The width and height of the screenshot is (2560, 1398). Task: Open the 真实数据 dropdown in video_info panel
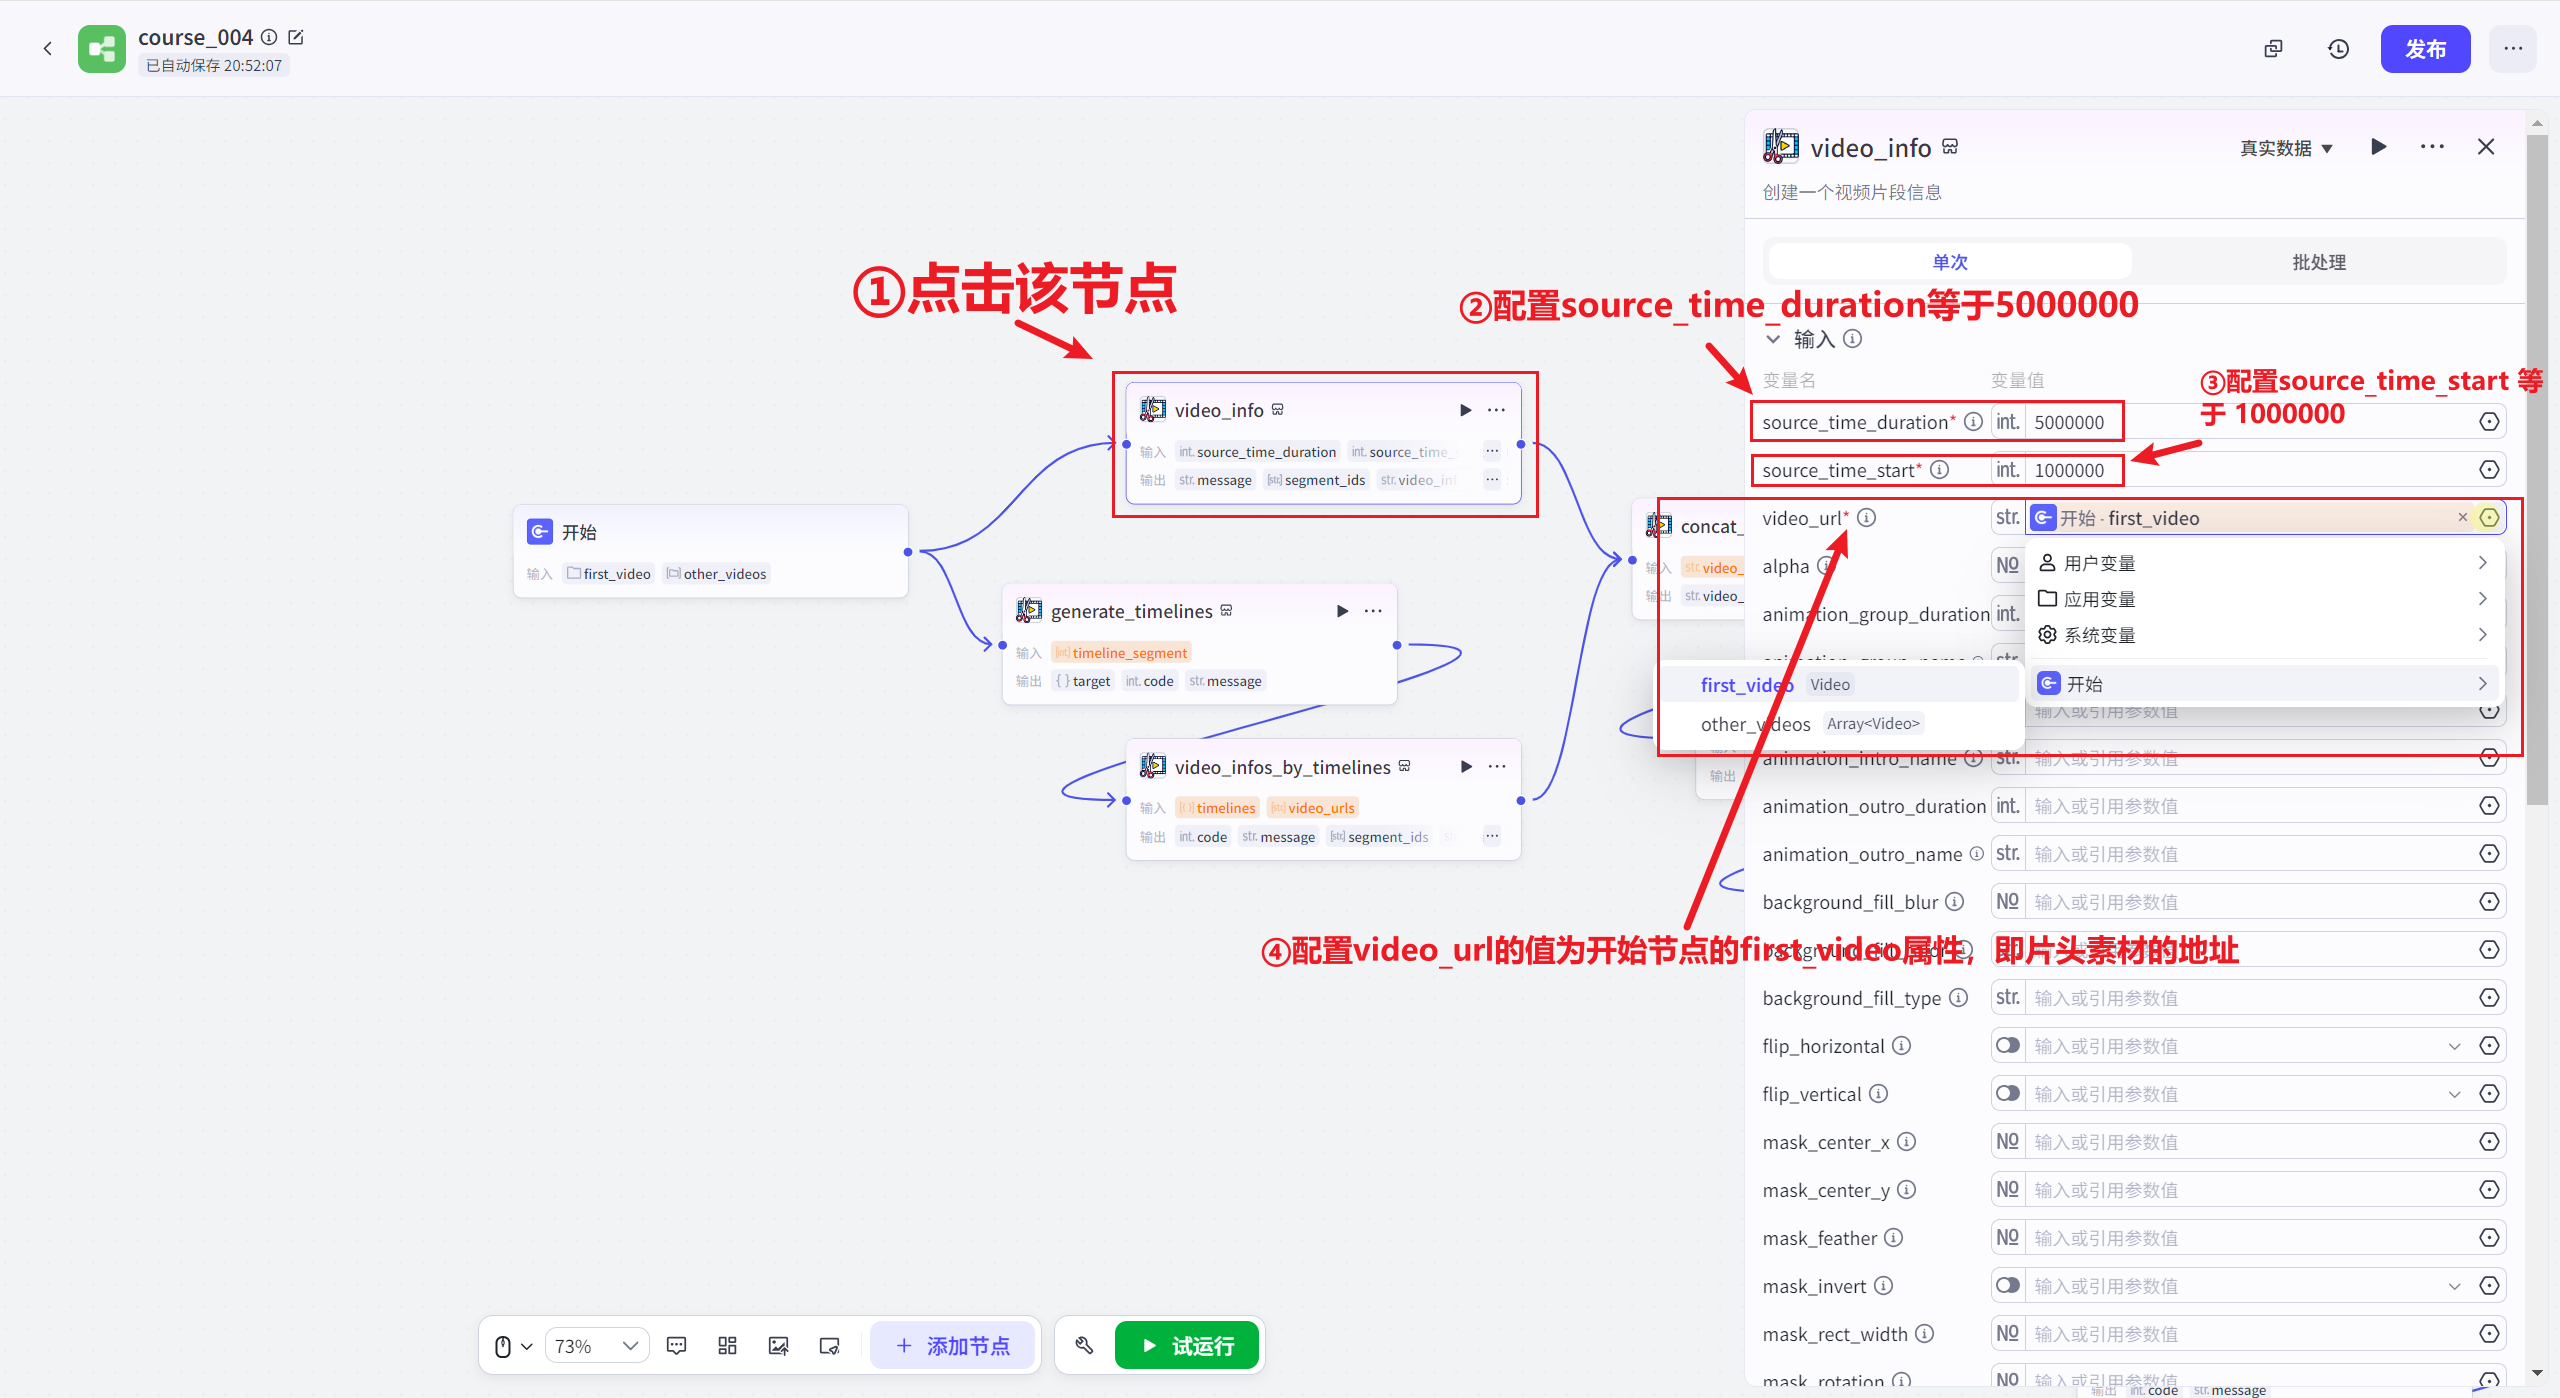pyautogui.click(x=2287, y=147)
